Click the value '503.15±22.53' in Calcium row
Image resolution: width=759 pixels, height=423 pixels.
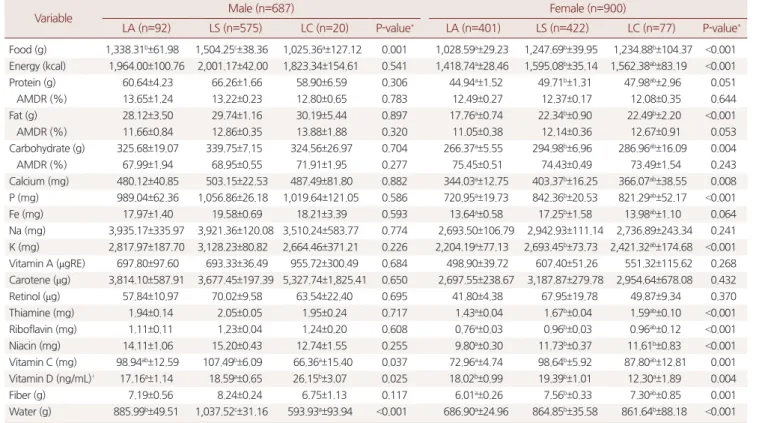pos(237,181)
